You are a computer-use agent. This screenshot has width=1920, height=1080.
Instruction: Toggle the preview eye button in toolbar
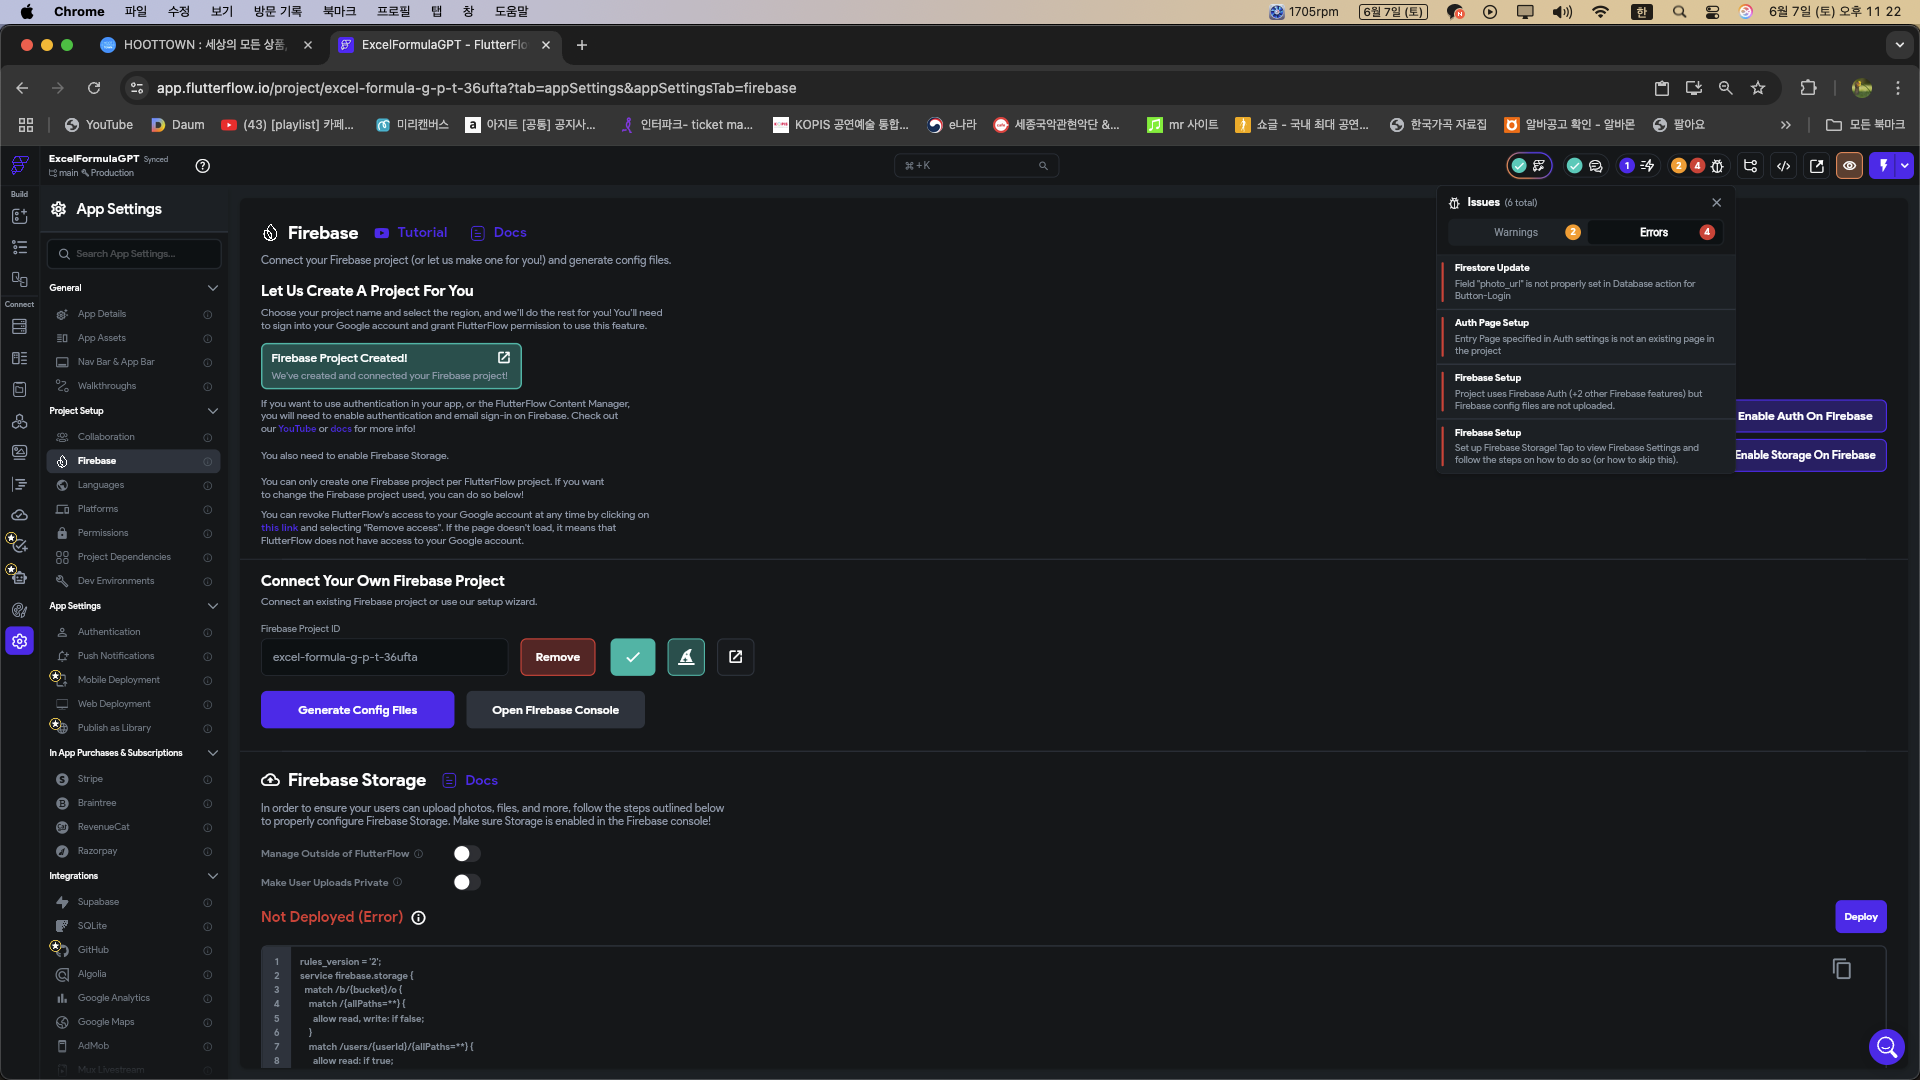coord(1850,166)
